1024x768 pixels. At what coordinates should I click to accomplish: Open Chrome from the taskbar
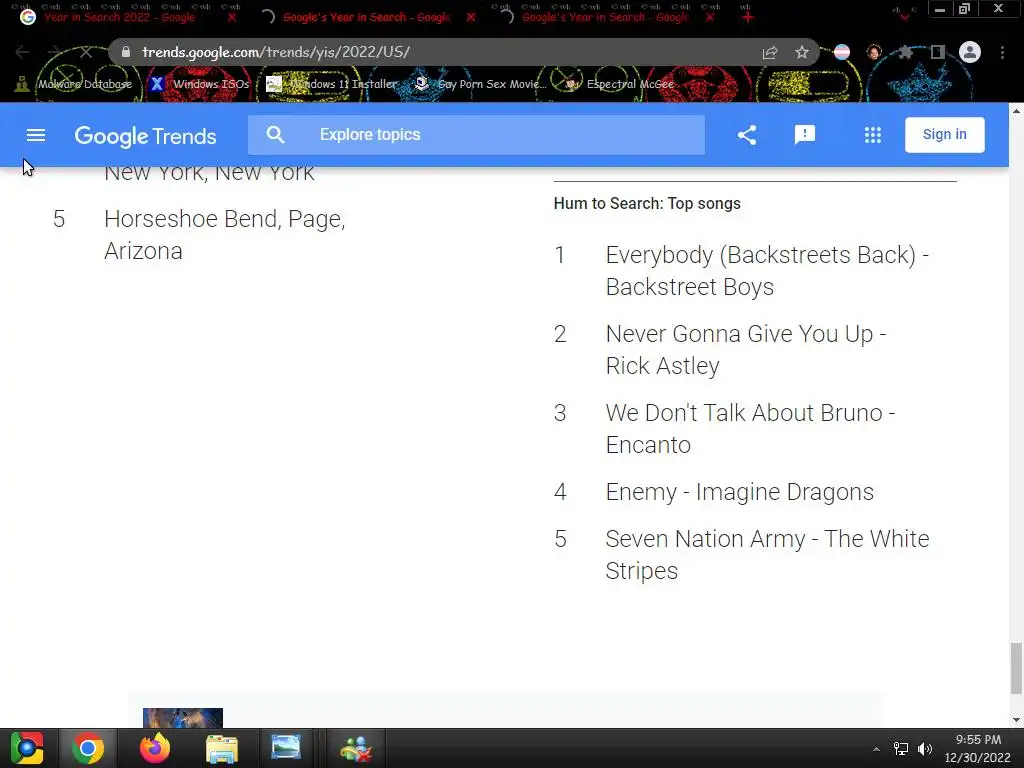pyautogui.click(x=88, y=748)
